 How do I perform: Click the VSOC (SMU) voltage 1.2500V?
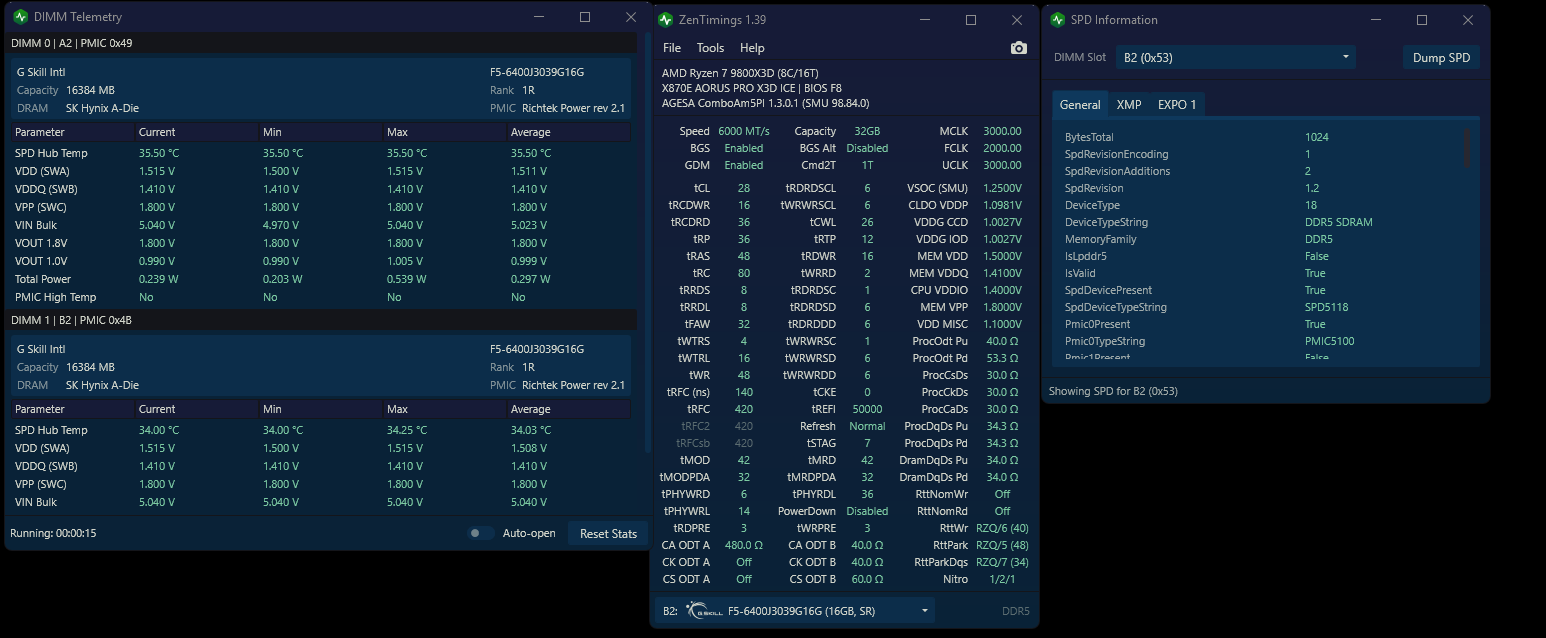1001,188
